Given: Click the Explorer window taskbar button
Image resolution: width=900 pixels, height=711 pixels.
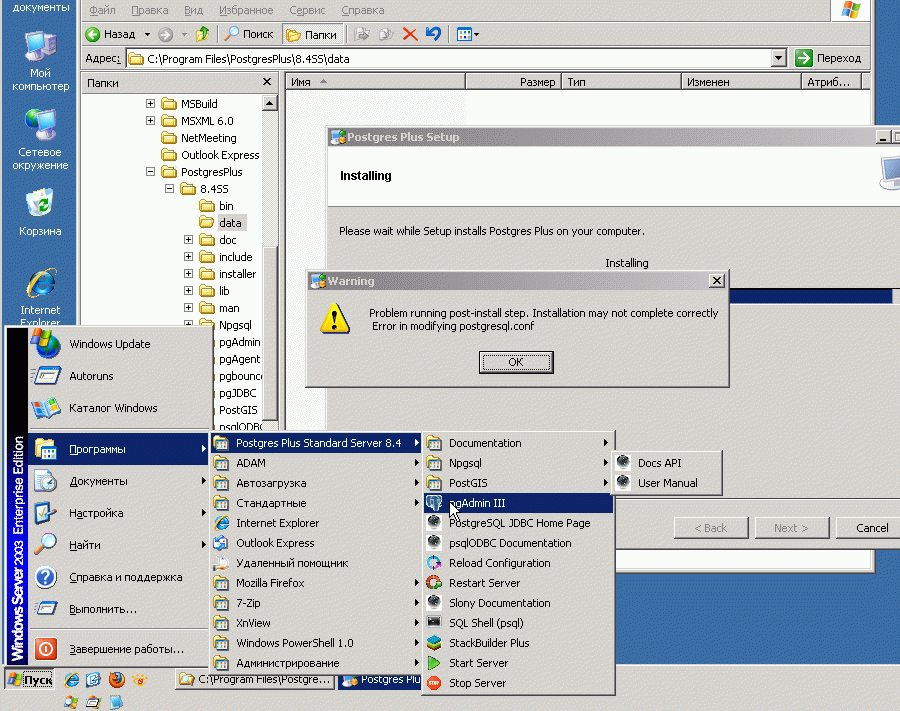Looking at the screenshot, I should [x=255, y=680].
